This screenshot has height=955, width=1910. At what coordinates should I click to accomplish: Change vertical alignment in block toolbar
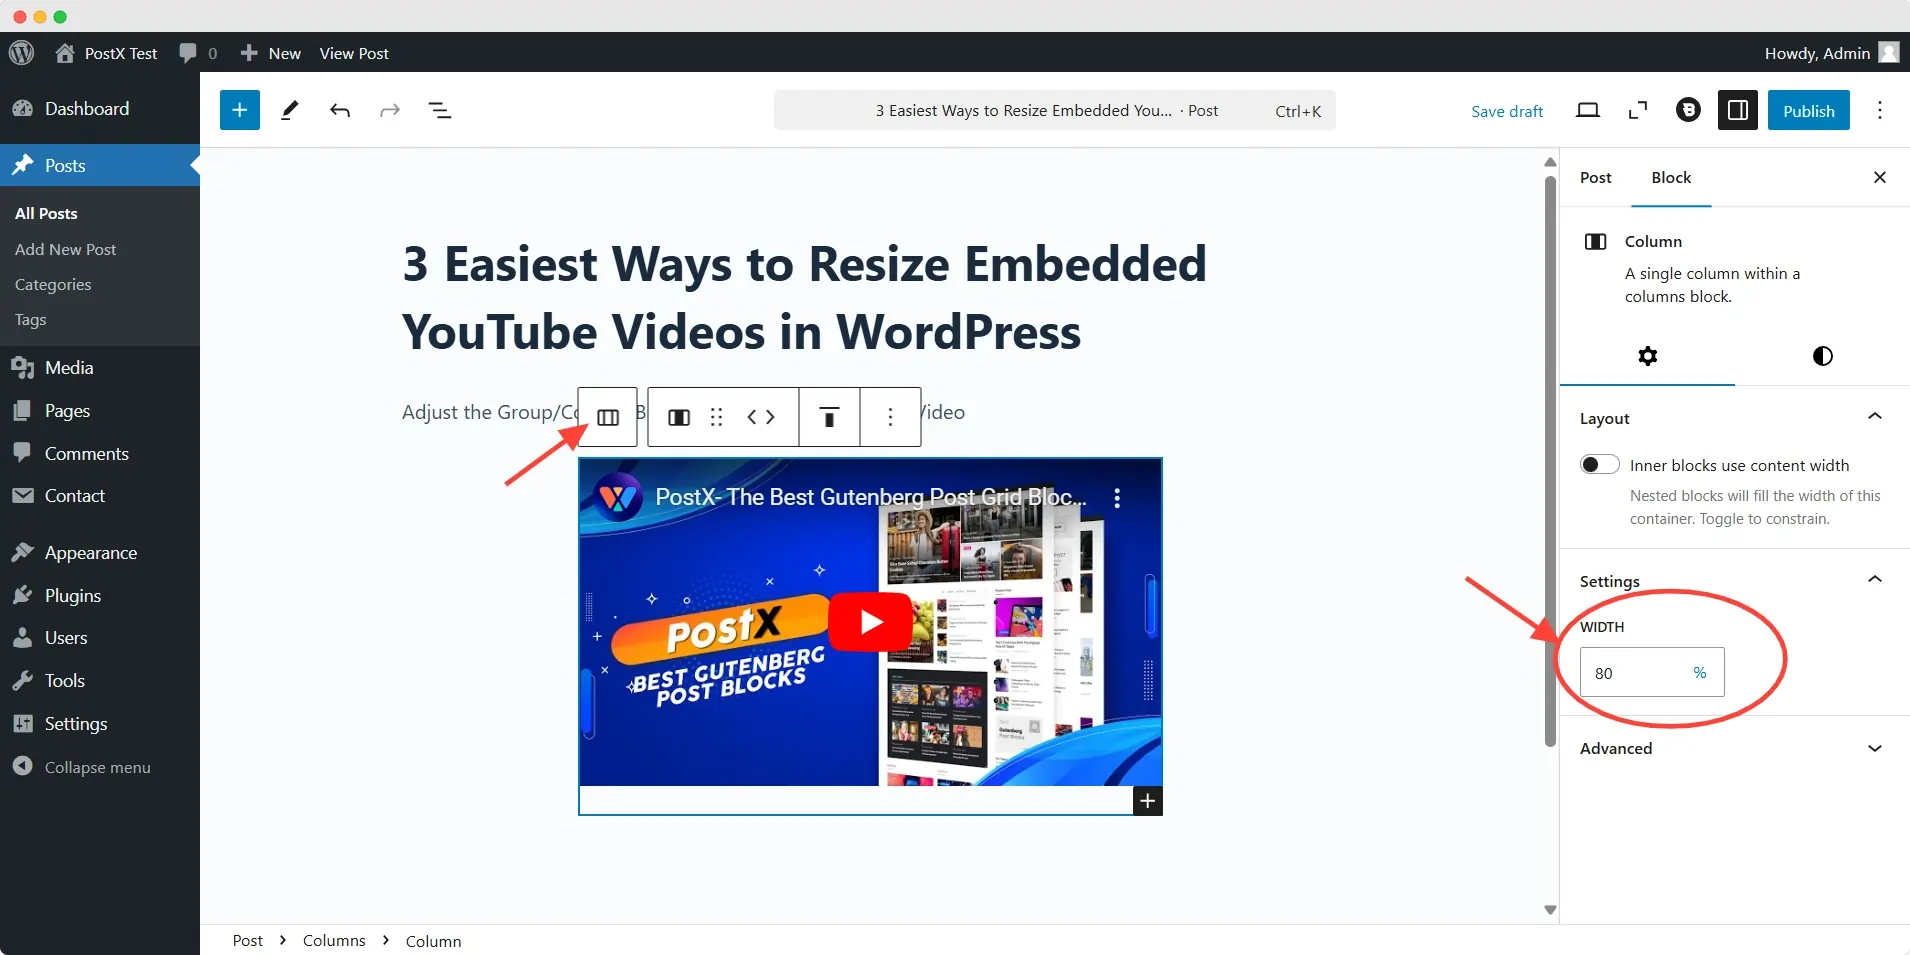829,417
